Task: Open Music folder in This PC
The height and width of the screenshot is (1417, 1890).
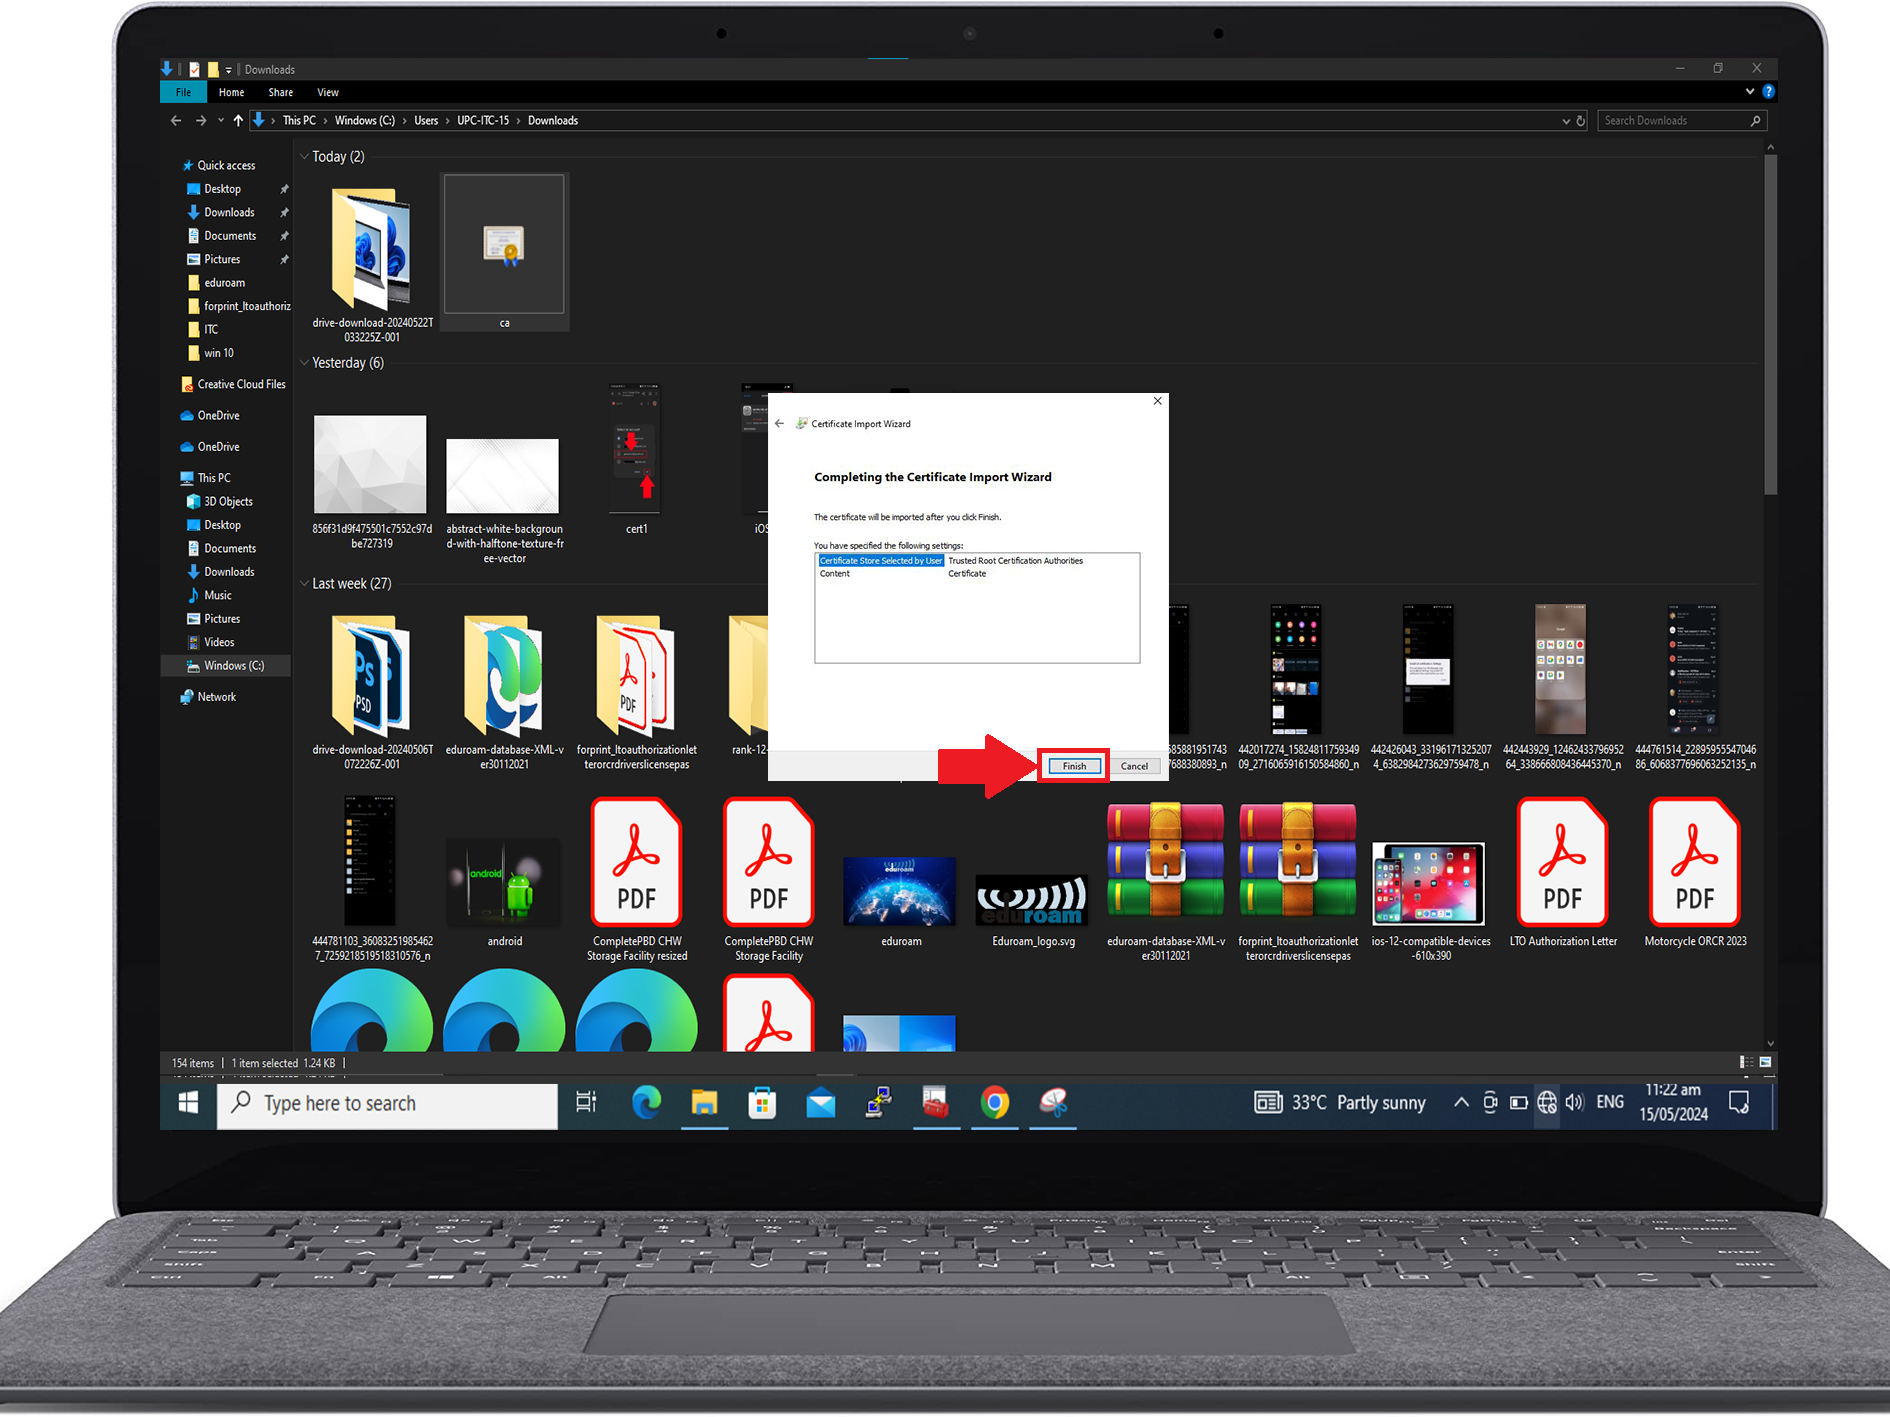Action: tap(217, 596)
